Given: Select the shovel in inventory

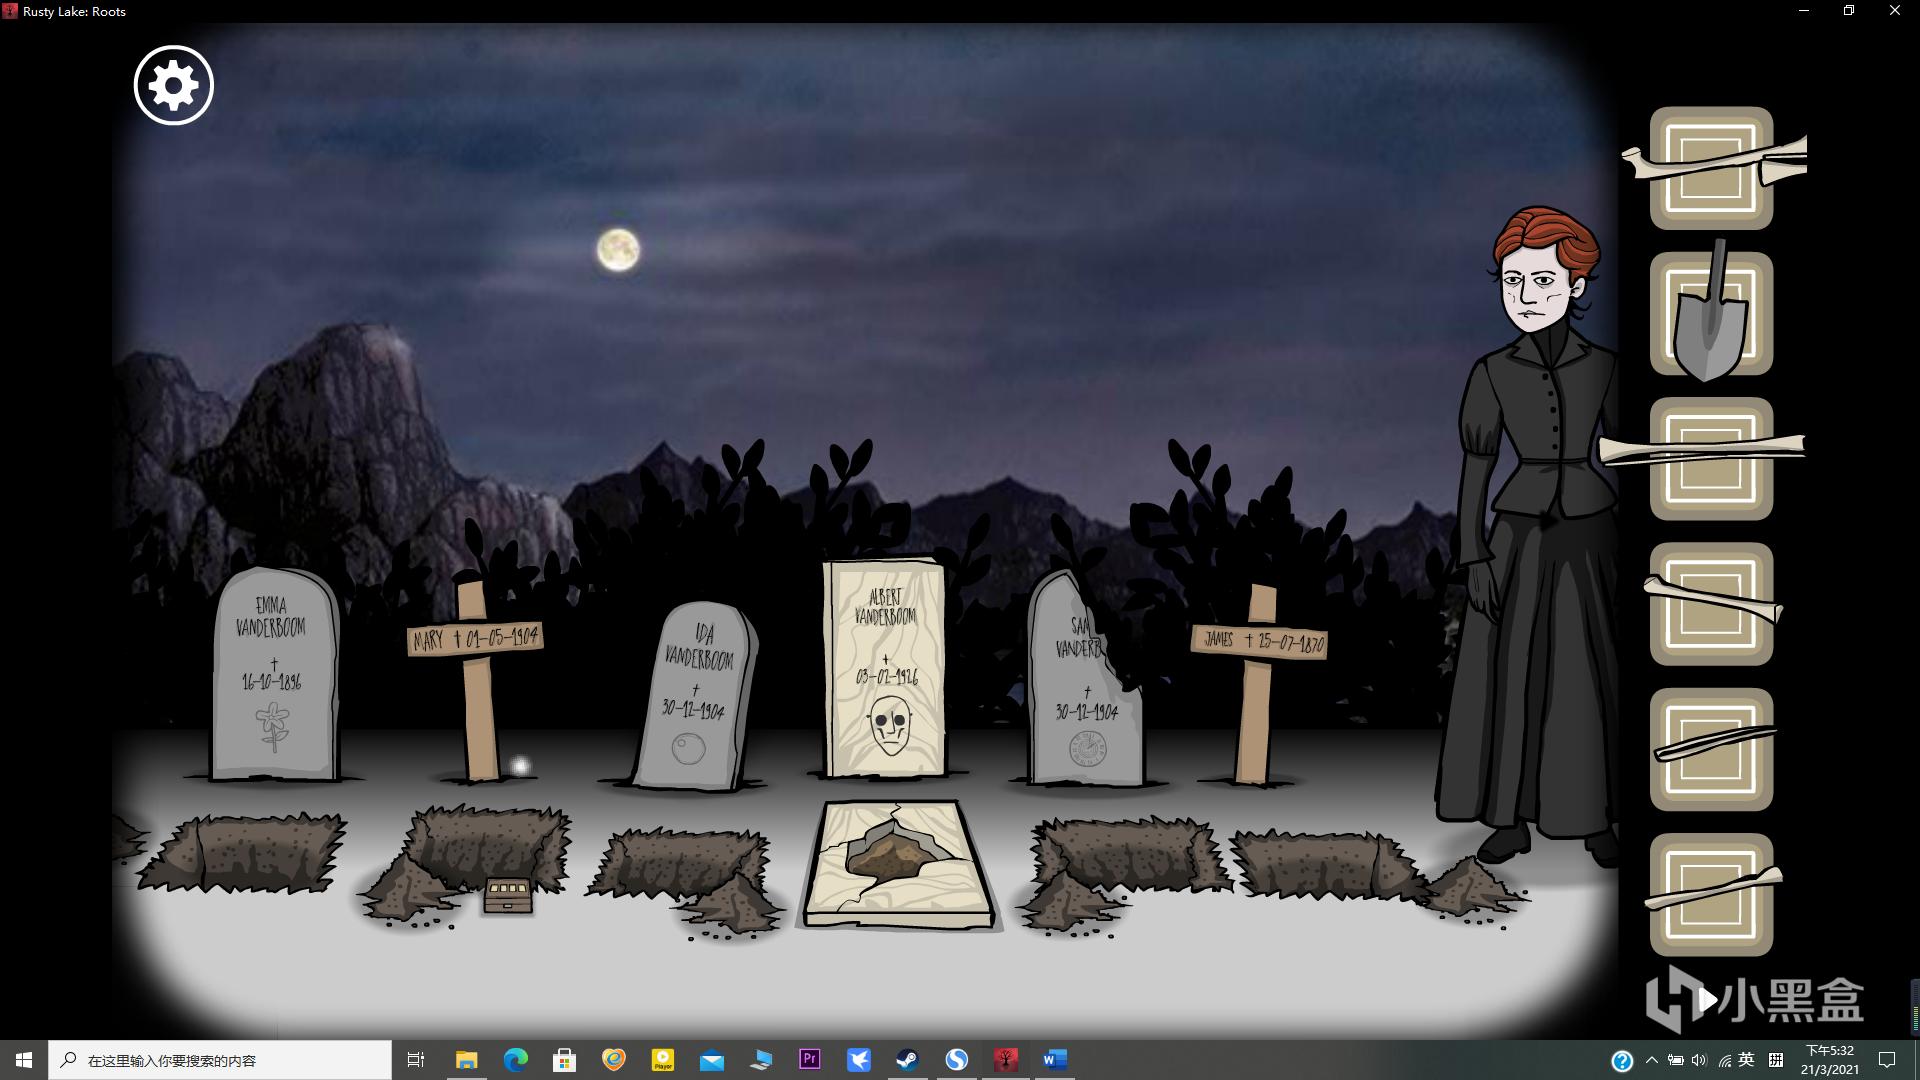Looking at the screenshot, I should point(1711,313).
